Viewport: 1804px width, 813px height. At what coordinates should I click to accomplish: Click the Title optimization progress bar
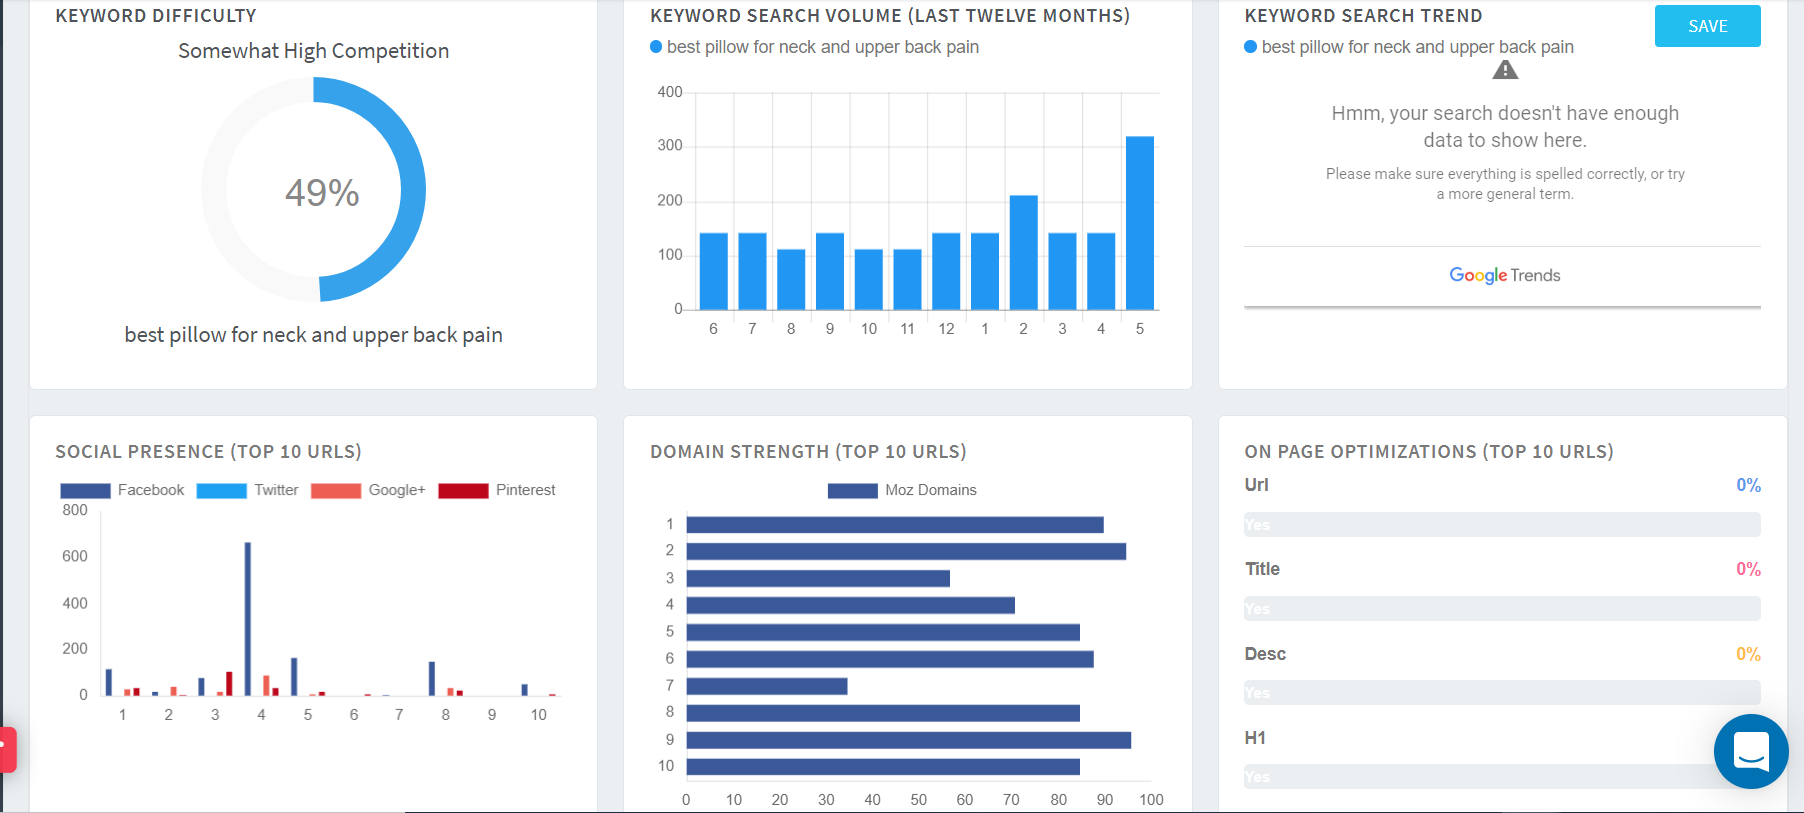(x=1502, y=609)
